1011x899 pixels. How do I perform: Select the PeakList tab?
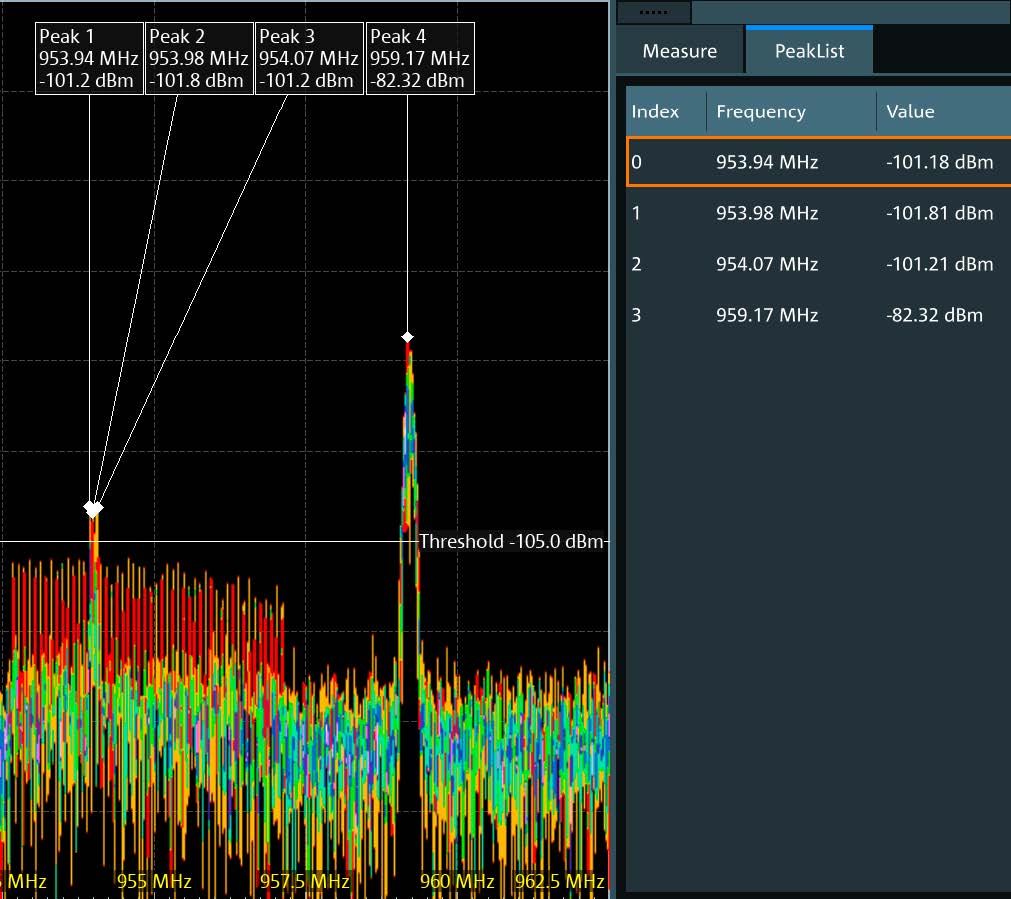pos(809,51)
